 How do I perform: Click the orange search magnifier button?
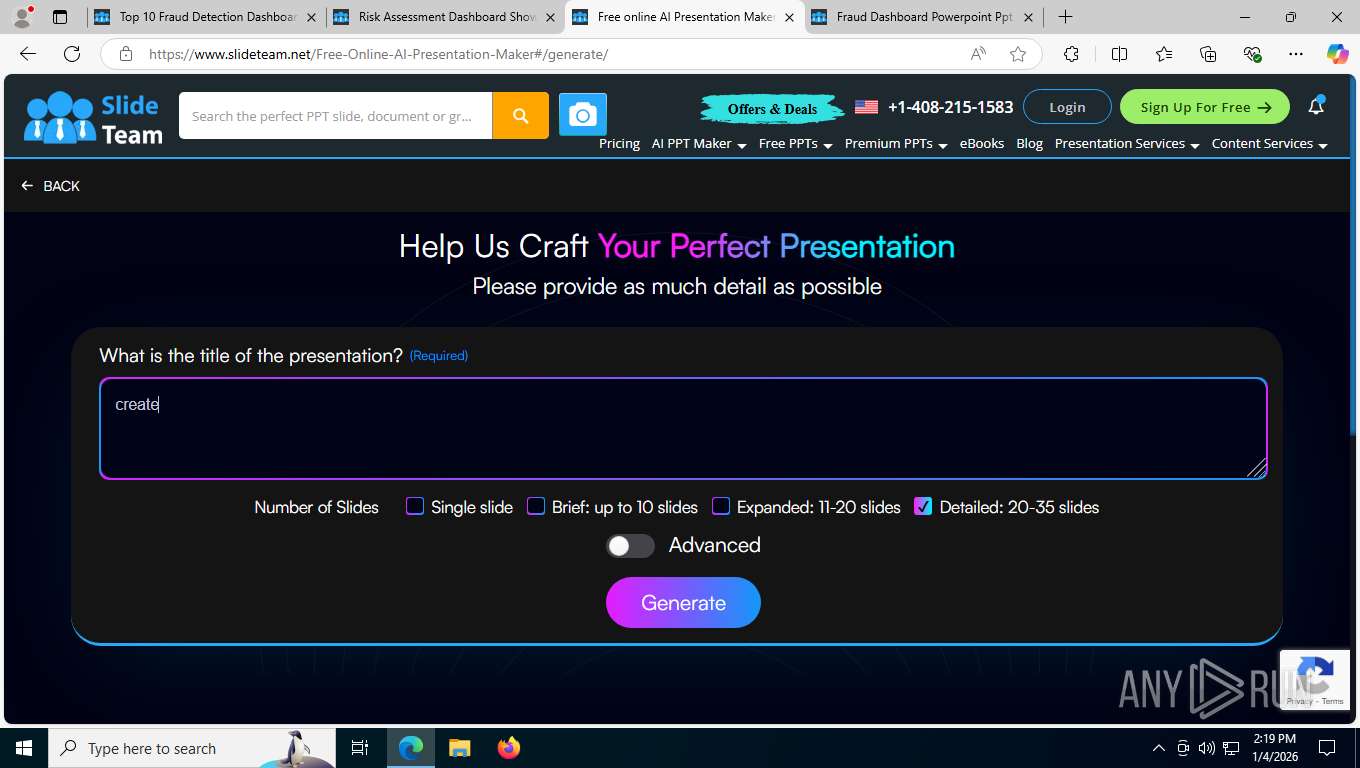520,116
